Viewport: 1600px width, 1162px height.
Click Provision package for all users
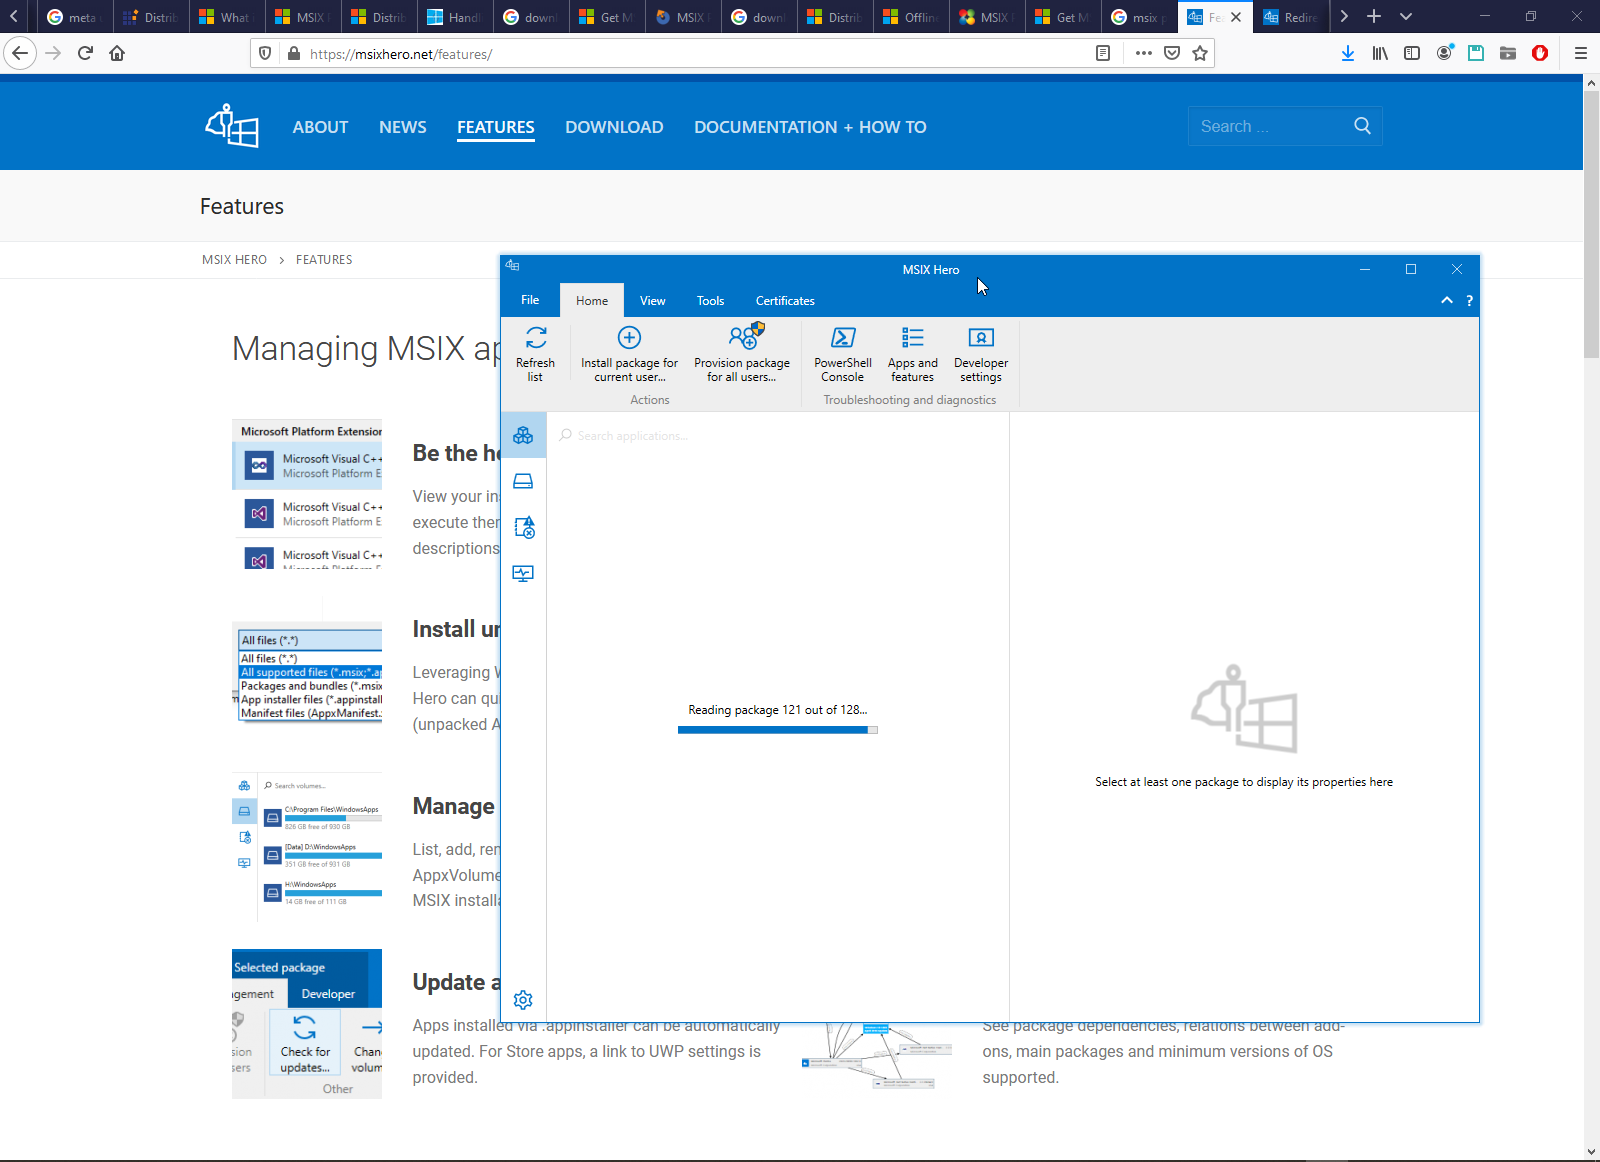[x=742, y=354]
